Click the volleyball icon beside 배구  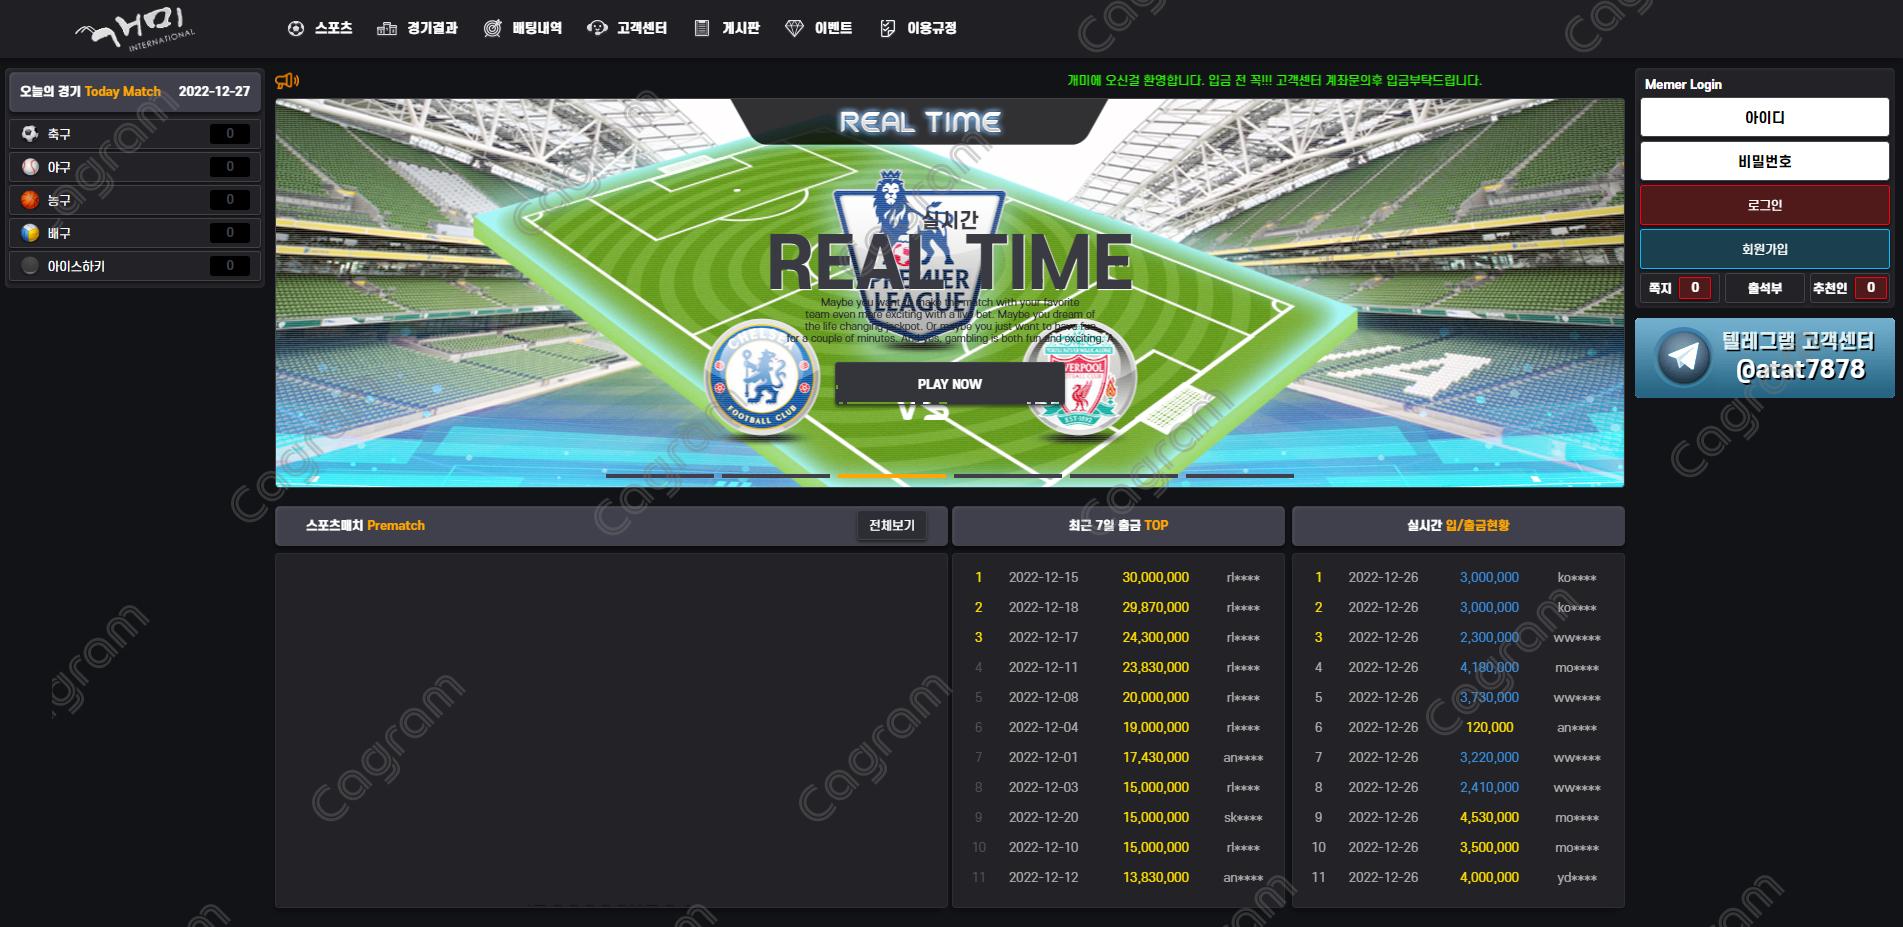(x=30, y=233)
